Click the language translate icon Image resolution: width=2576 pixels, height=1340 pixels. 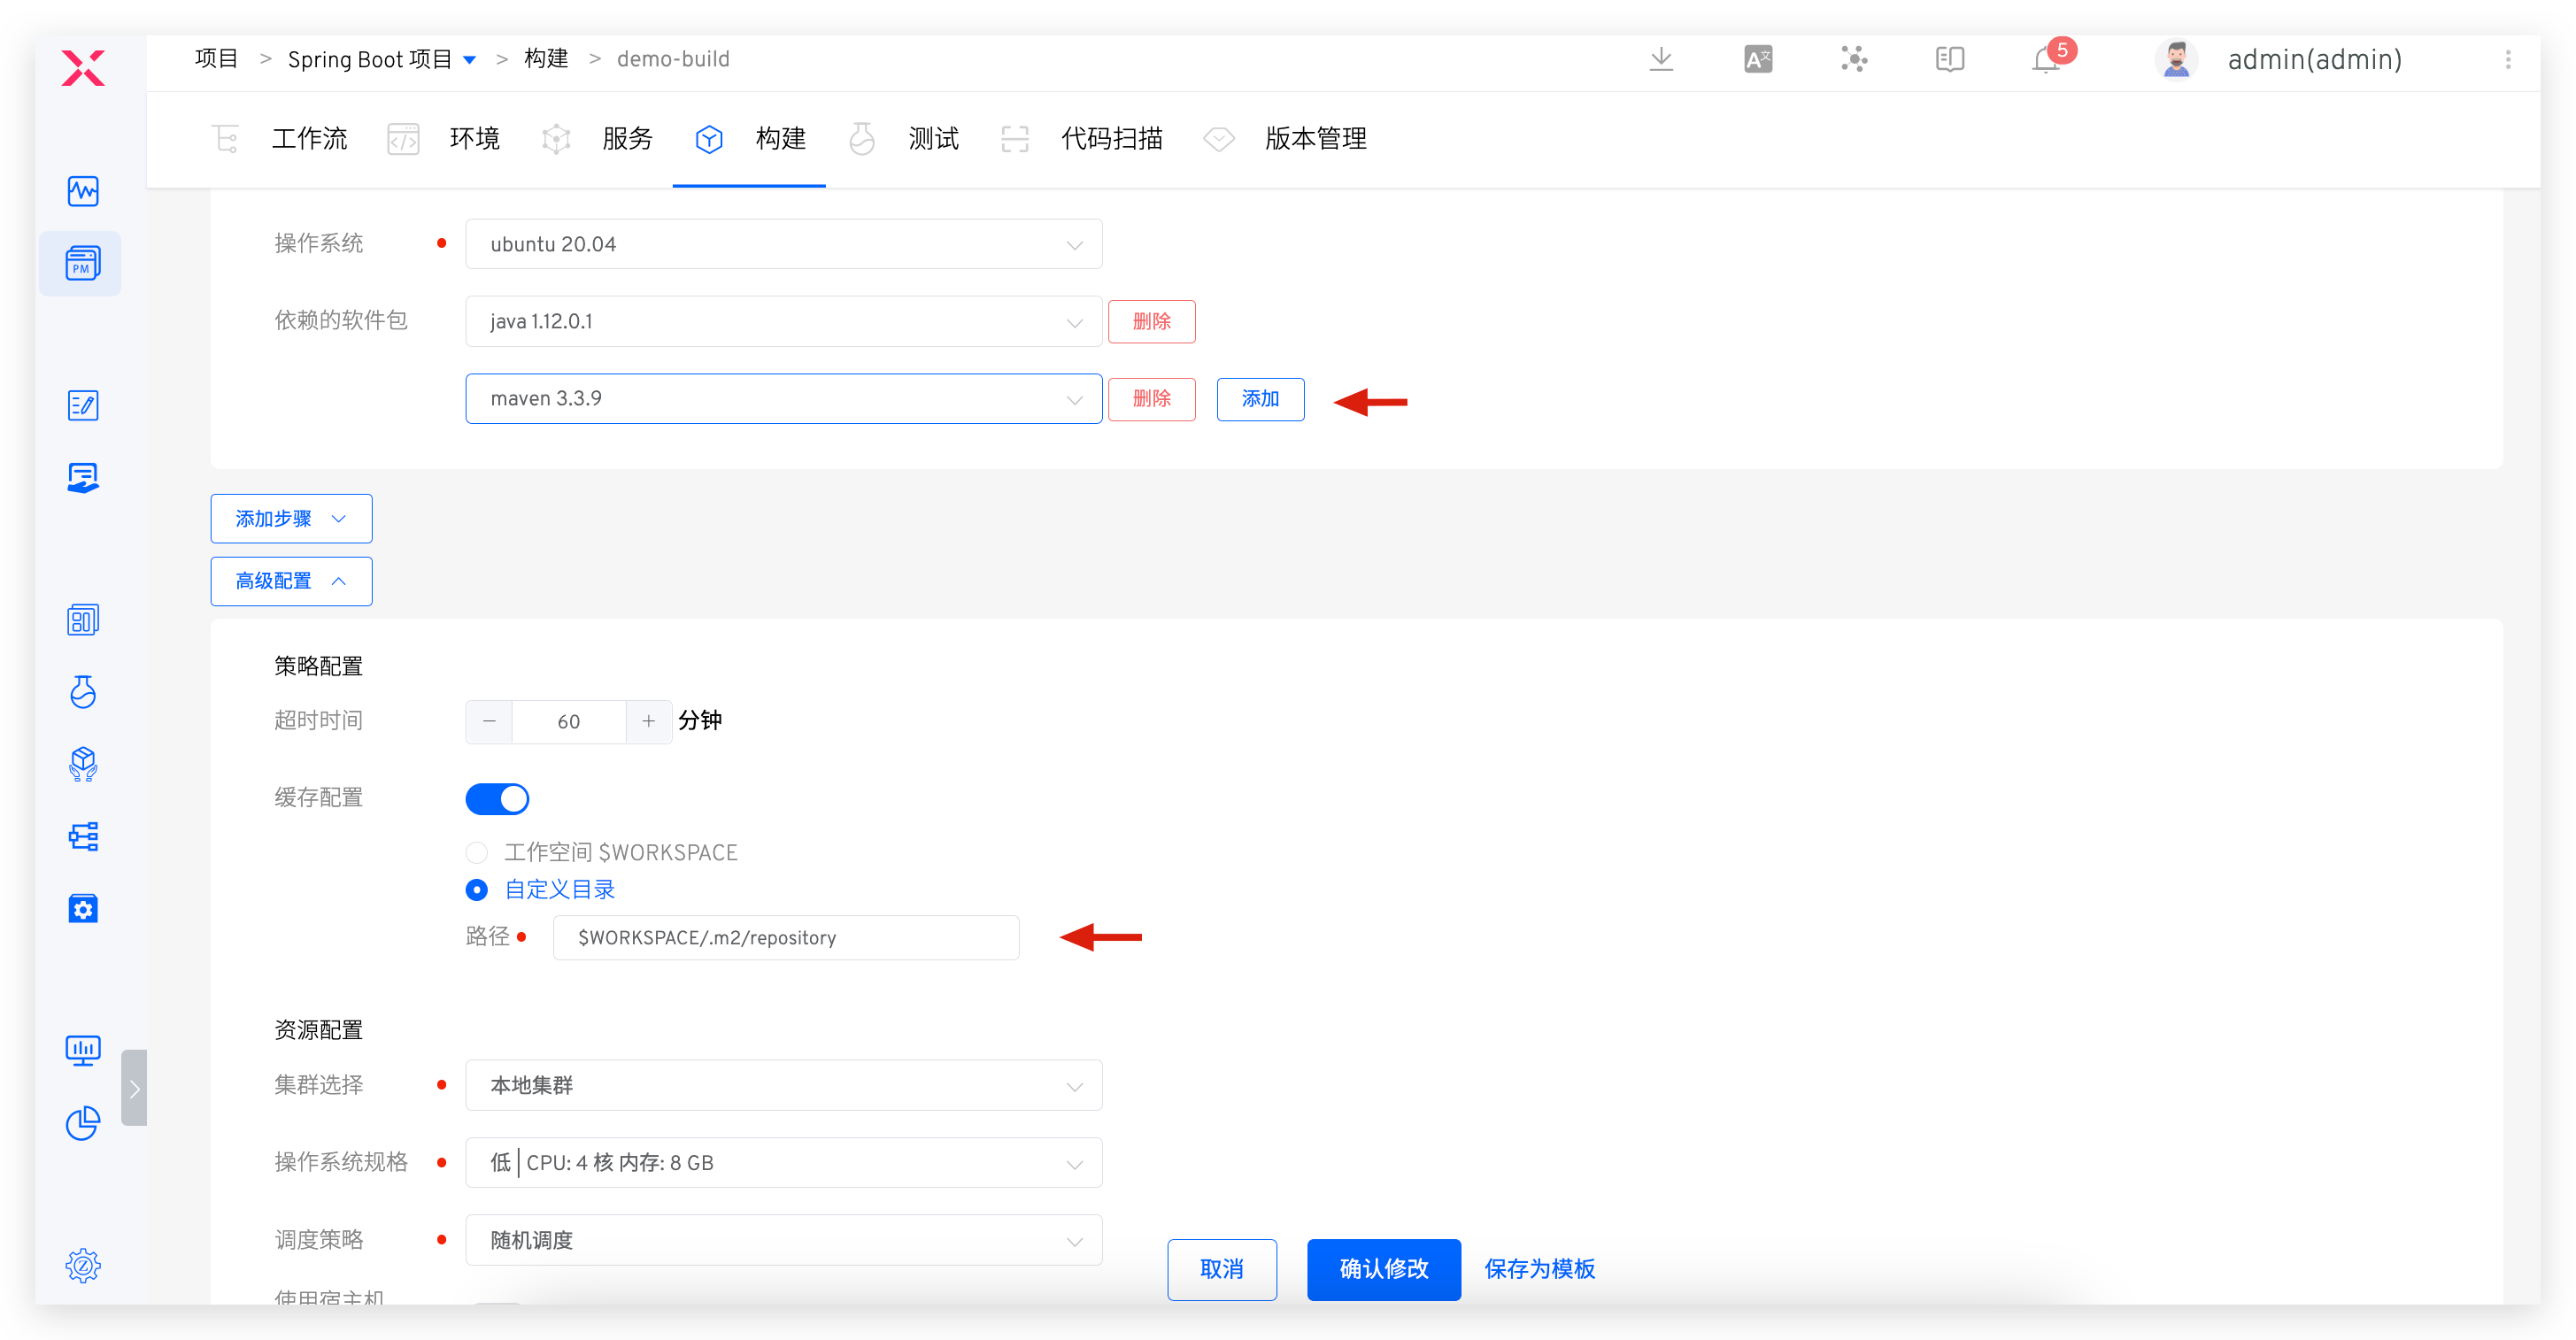1758,59
